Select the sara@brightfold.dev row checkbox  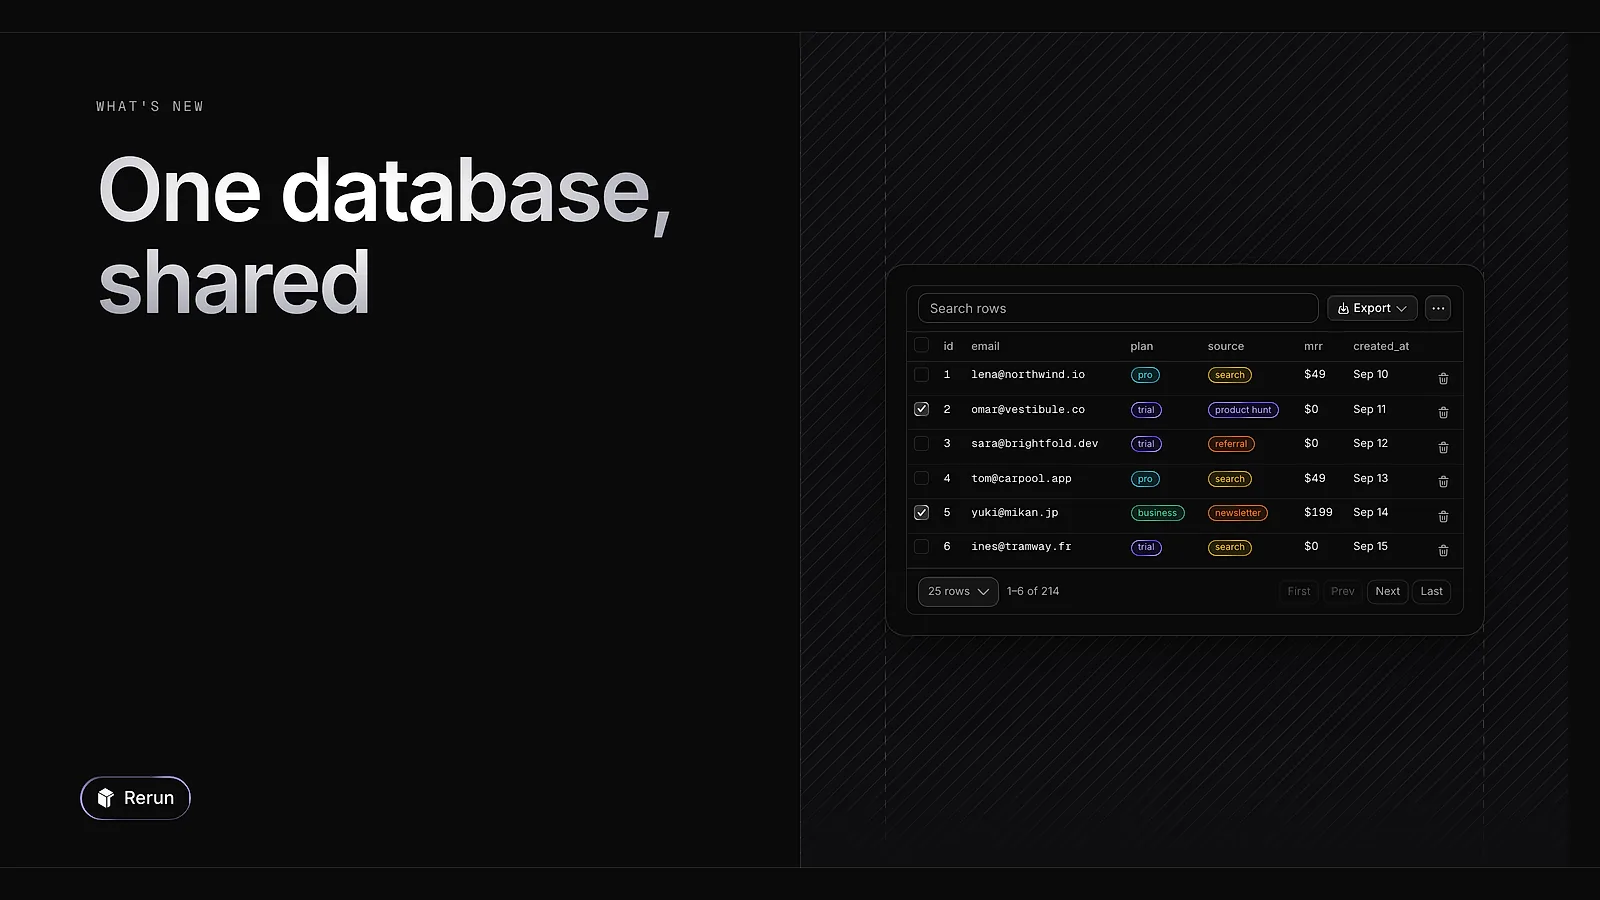pyautogui.click(x=921, y=443)
